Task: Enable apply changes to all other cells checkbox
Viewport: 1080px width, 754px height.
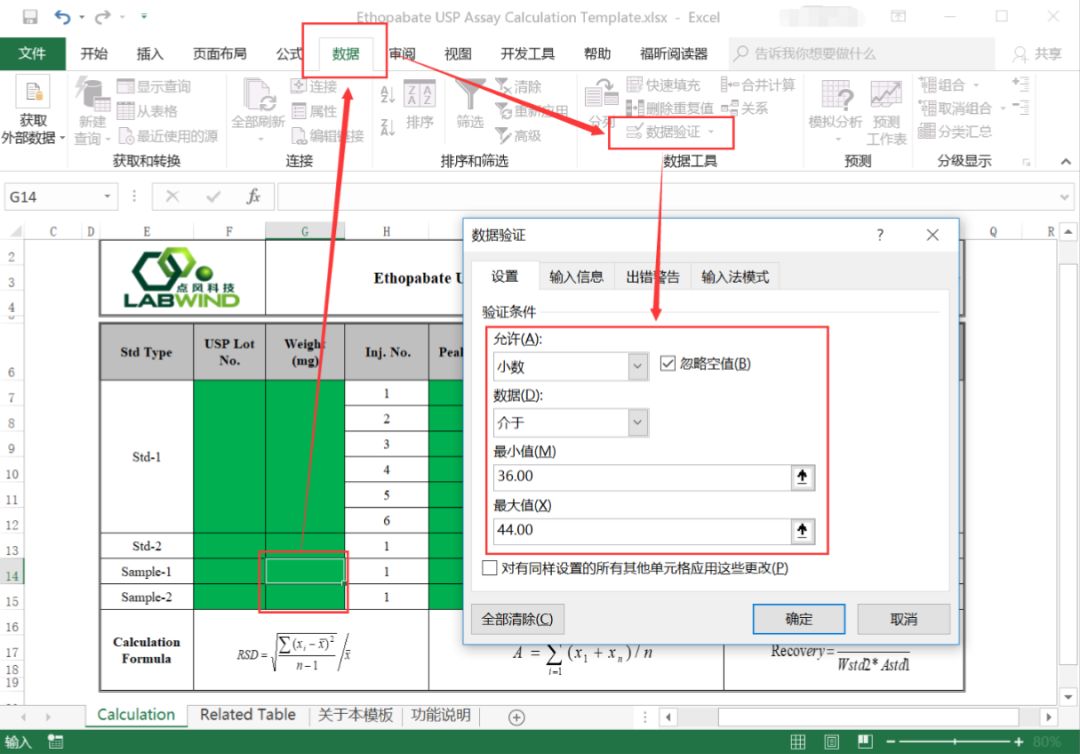Action: [490, 568]
